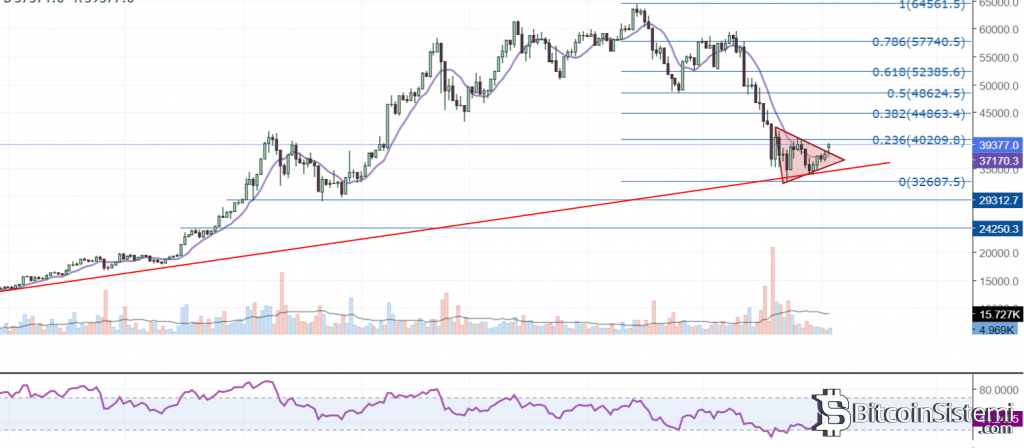Click the 24250.3 horizontal level price tag
The width and height of the screenshot is (1024, 448).
(995, 229)
